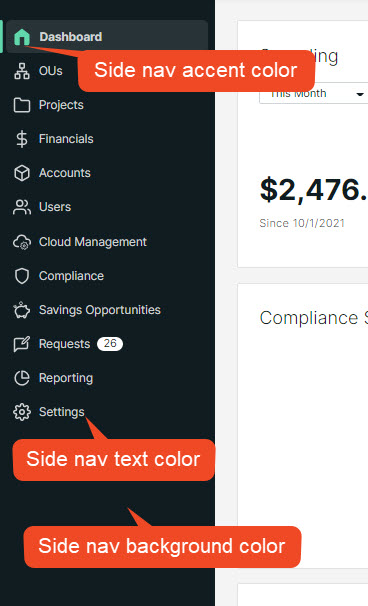Select the Compliance shield icon
Viewport: 368px width, 606px height.
click(x=22, y=276)
